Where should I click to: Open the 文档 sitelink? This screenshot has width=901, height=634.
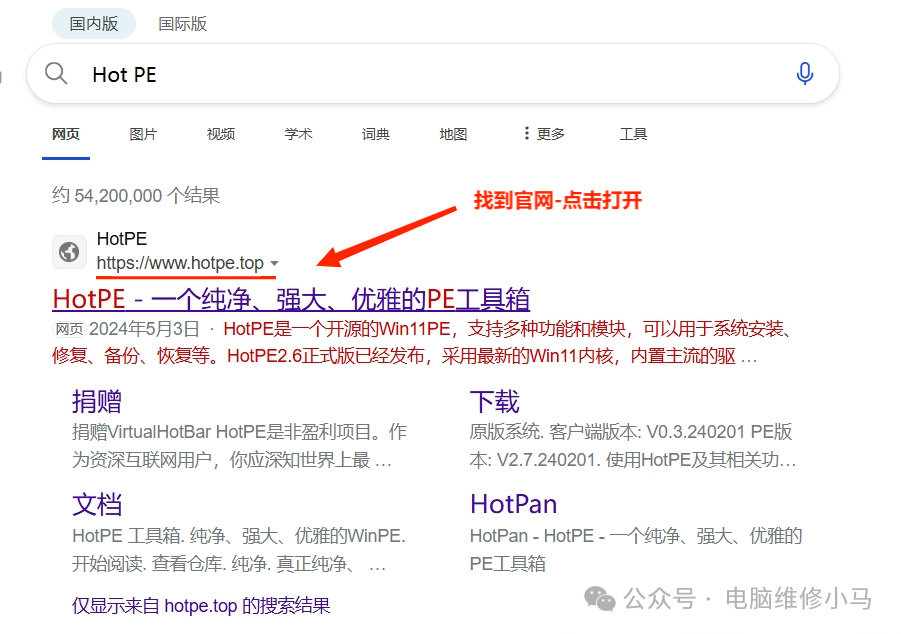(x=97, y=505)
